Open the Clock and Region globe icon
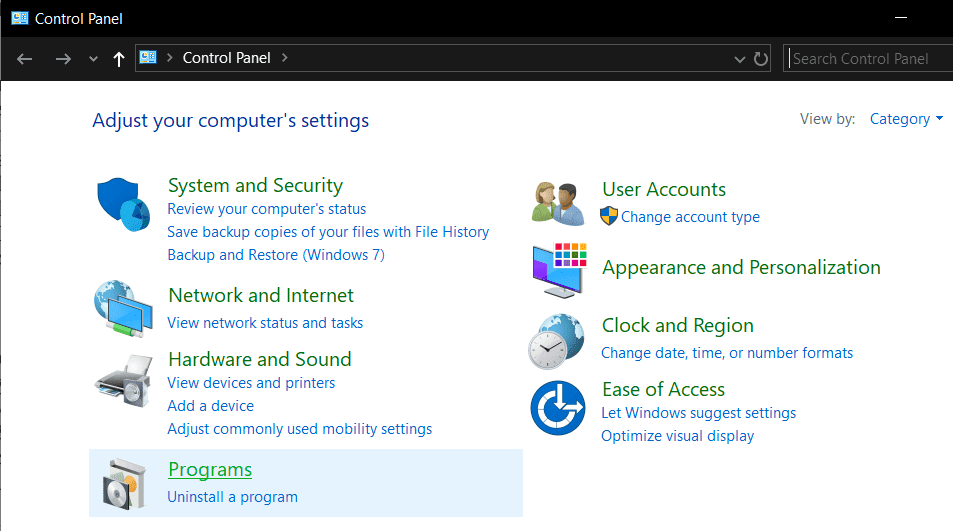 pos(557,341)
